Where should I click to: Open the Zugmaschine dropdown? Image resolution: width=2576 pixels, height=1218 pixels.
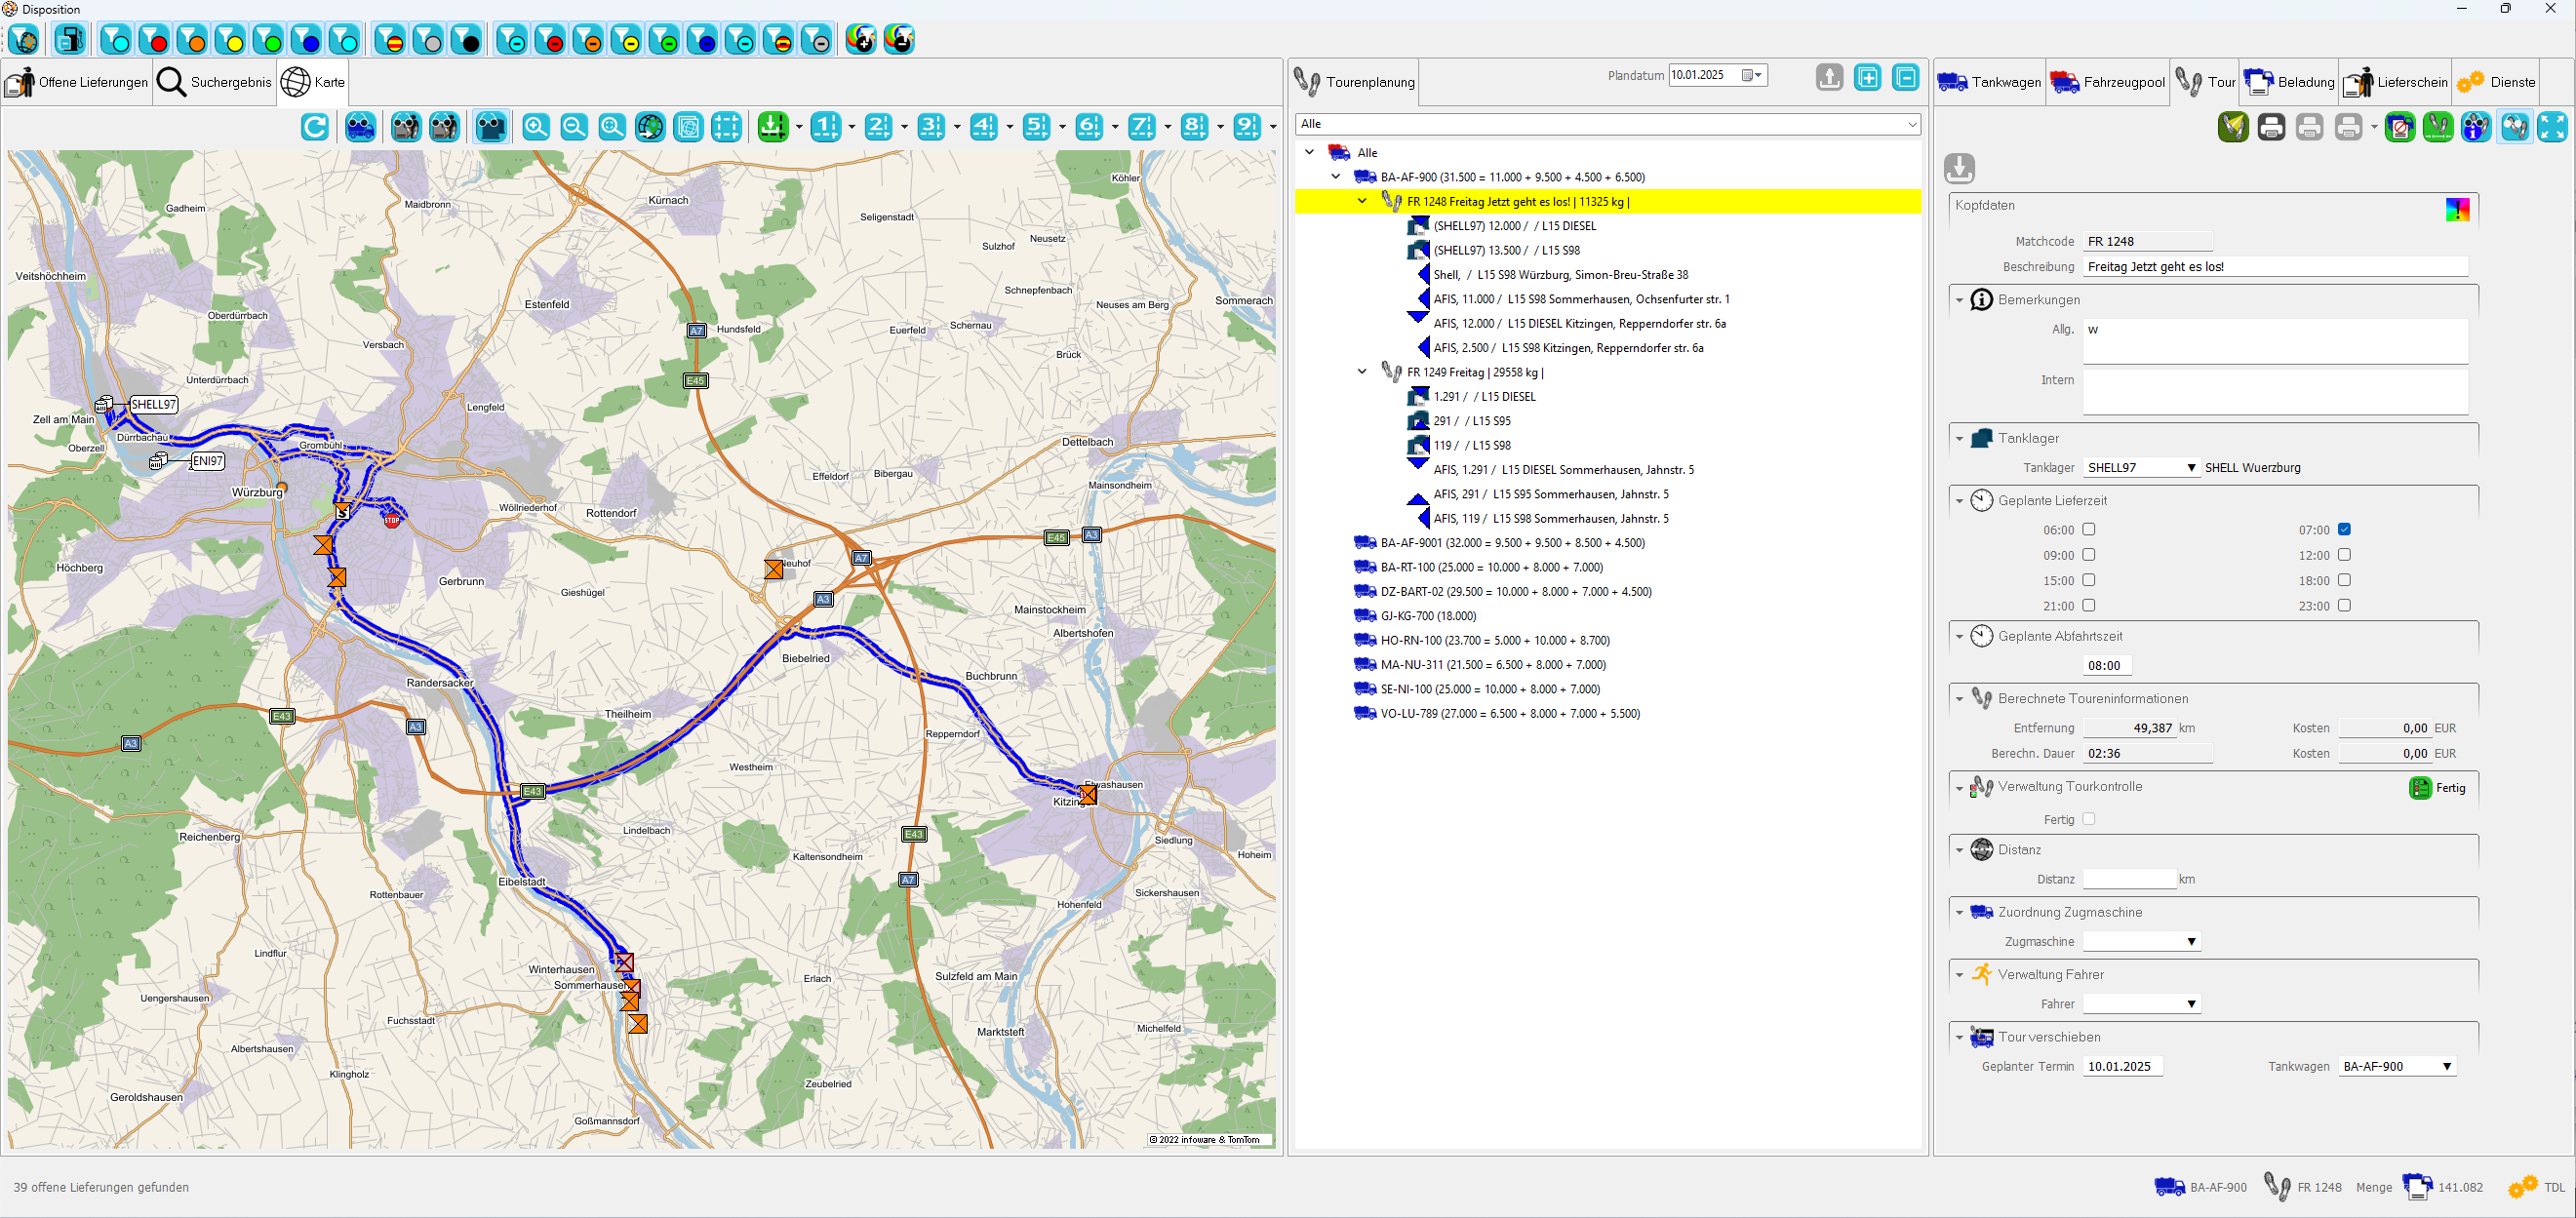pos(2191,942)
